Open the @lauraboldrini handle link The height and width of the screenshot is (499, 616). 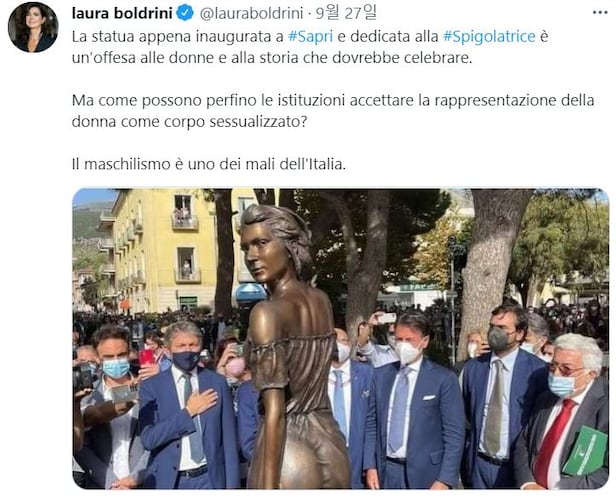[x=251, y=13]
